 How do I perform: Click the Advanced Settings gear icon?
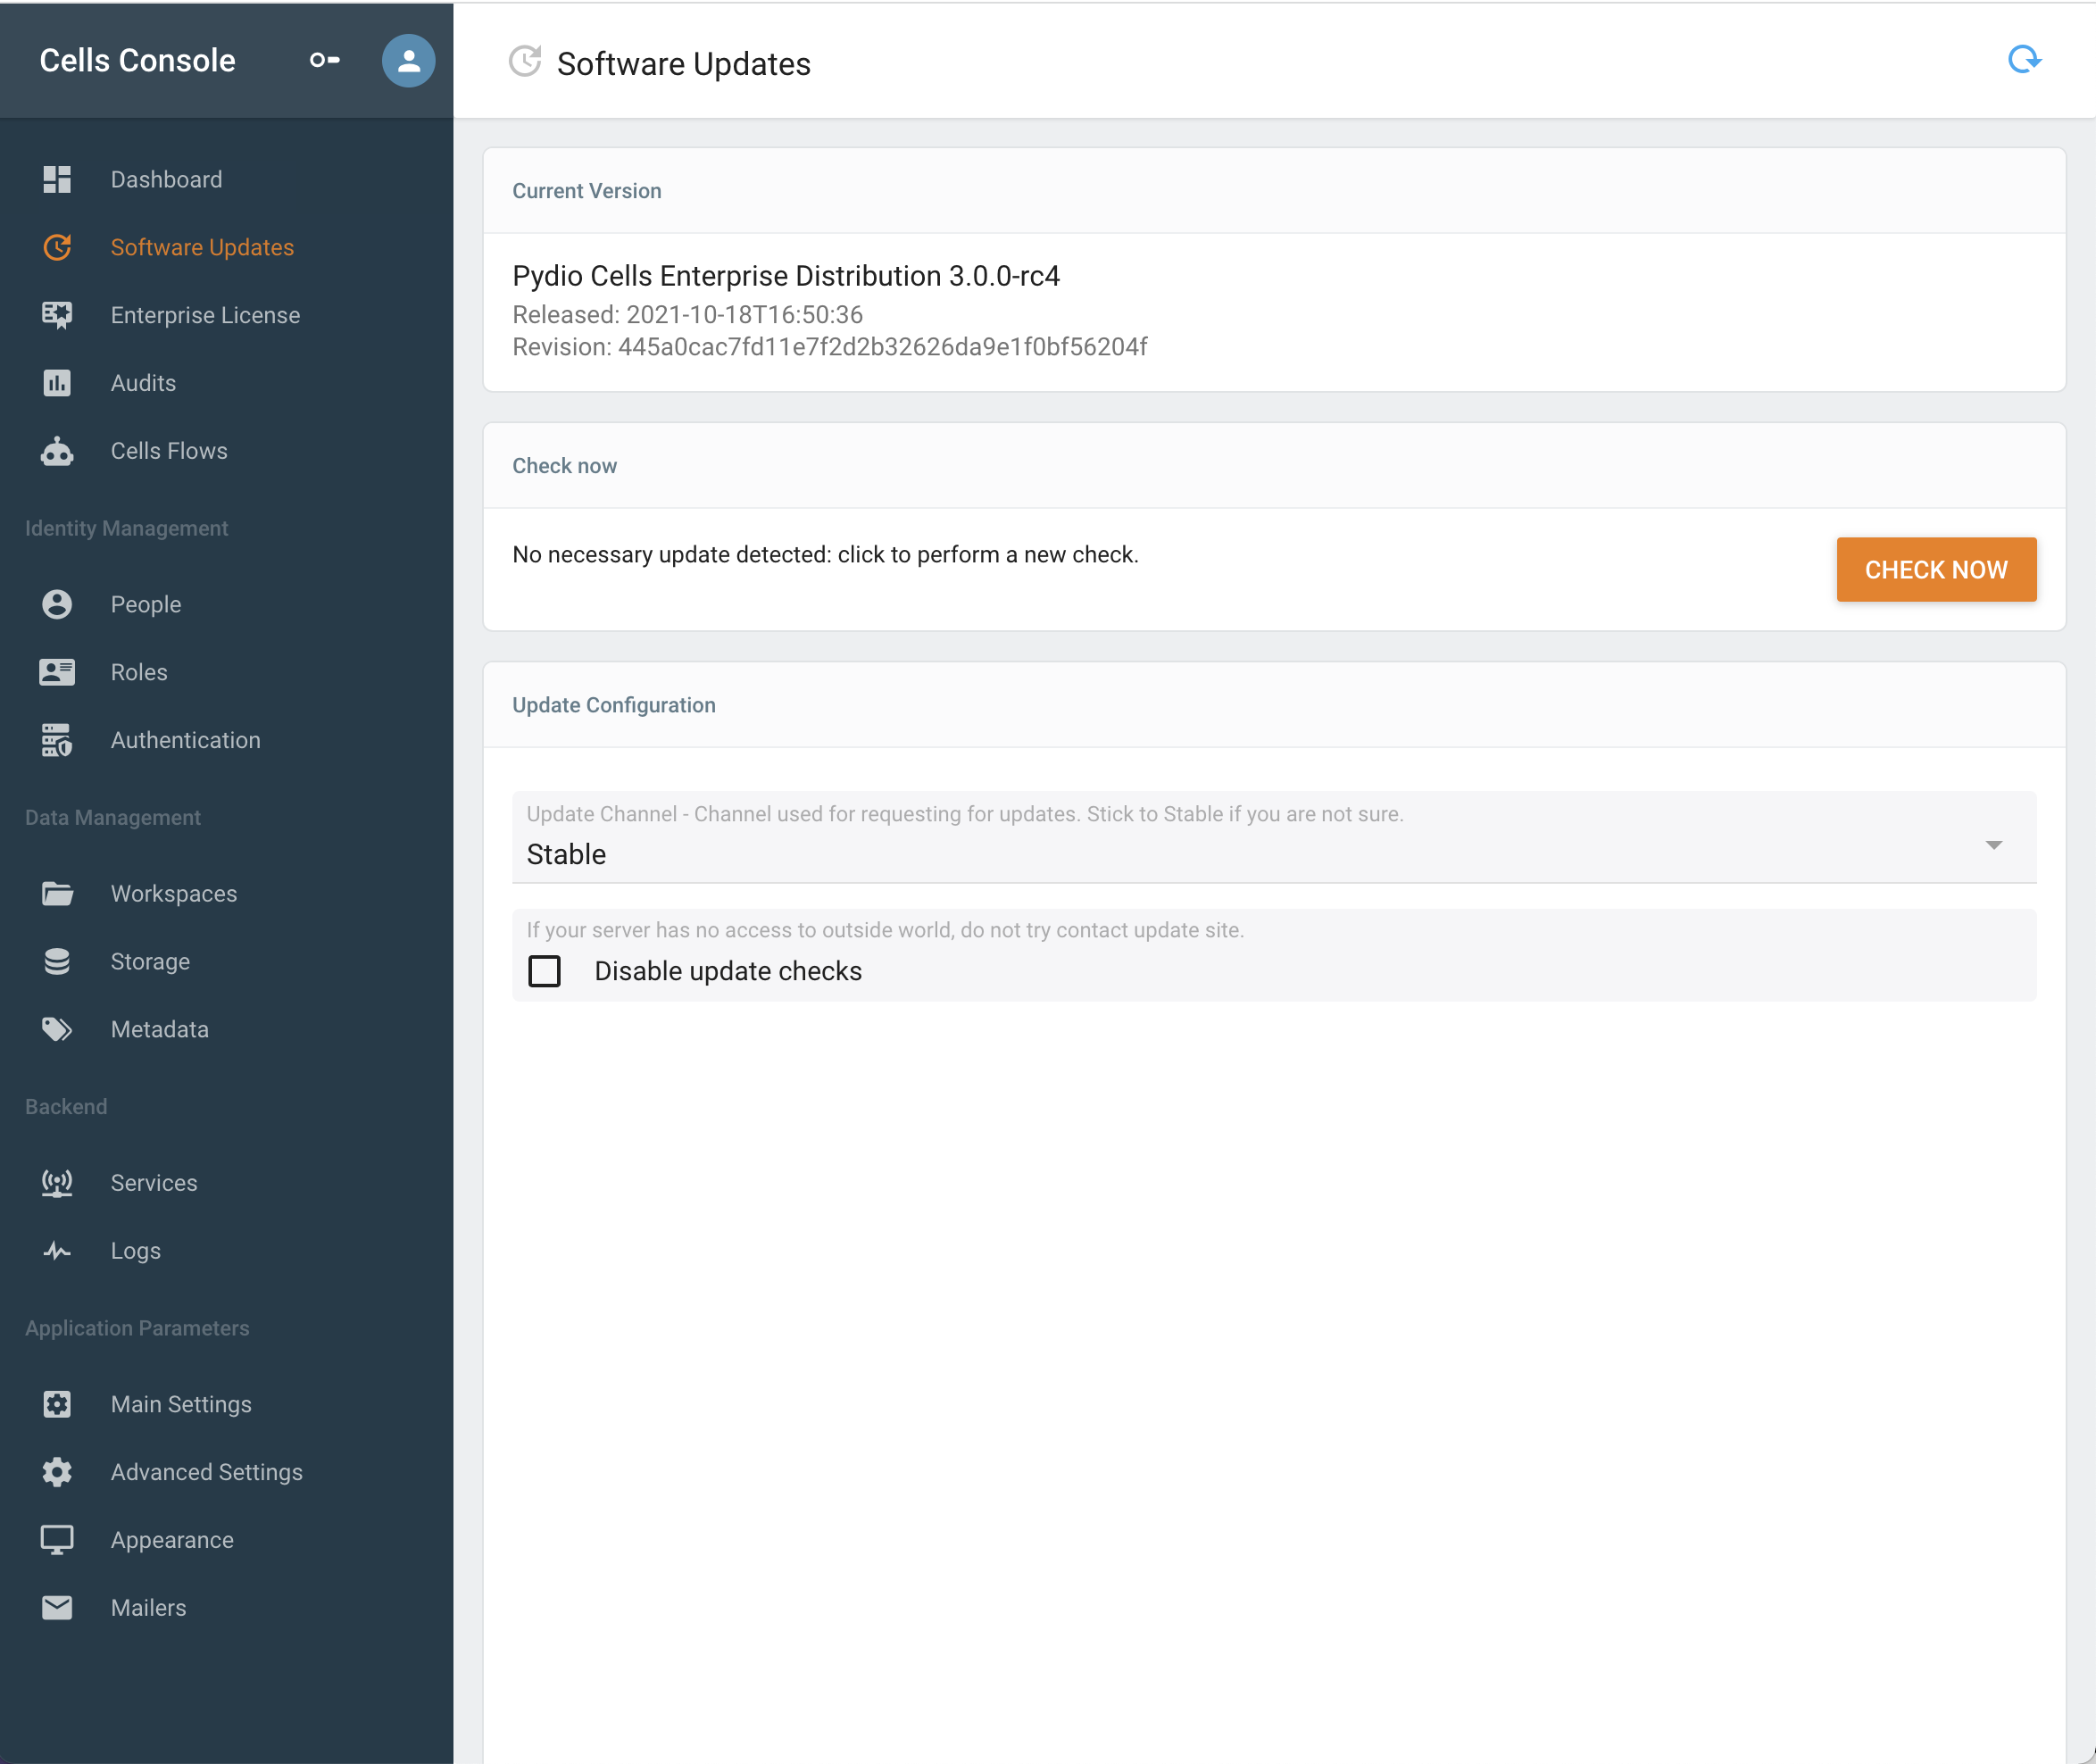(x=57, y=1472)
